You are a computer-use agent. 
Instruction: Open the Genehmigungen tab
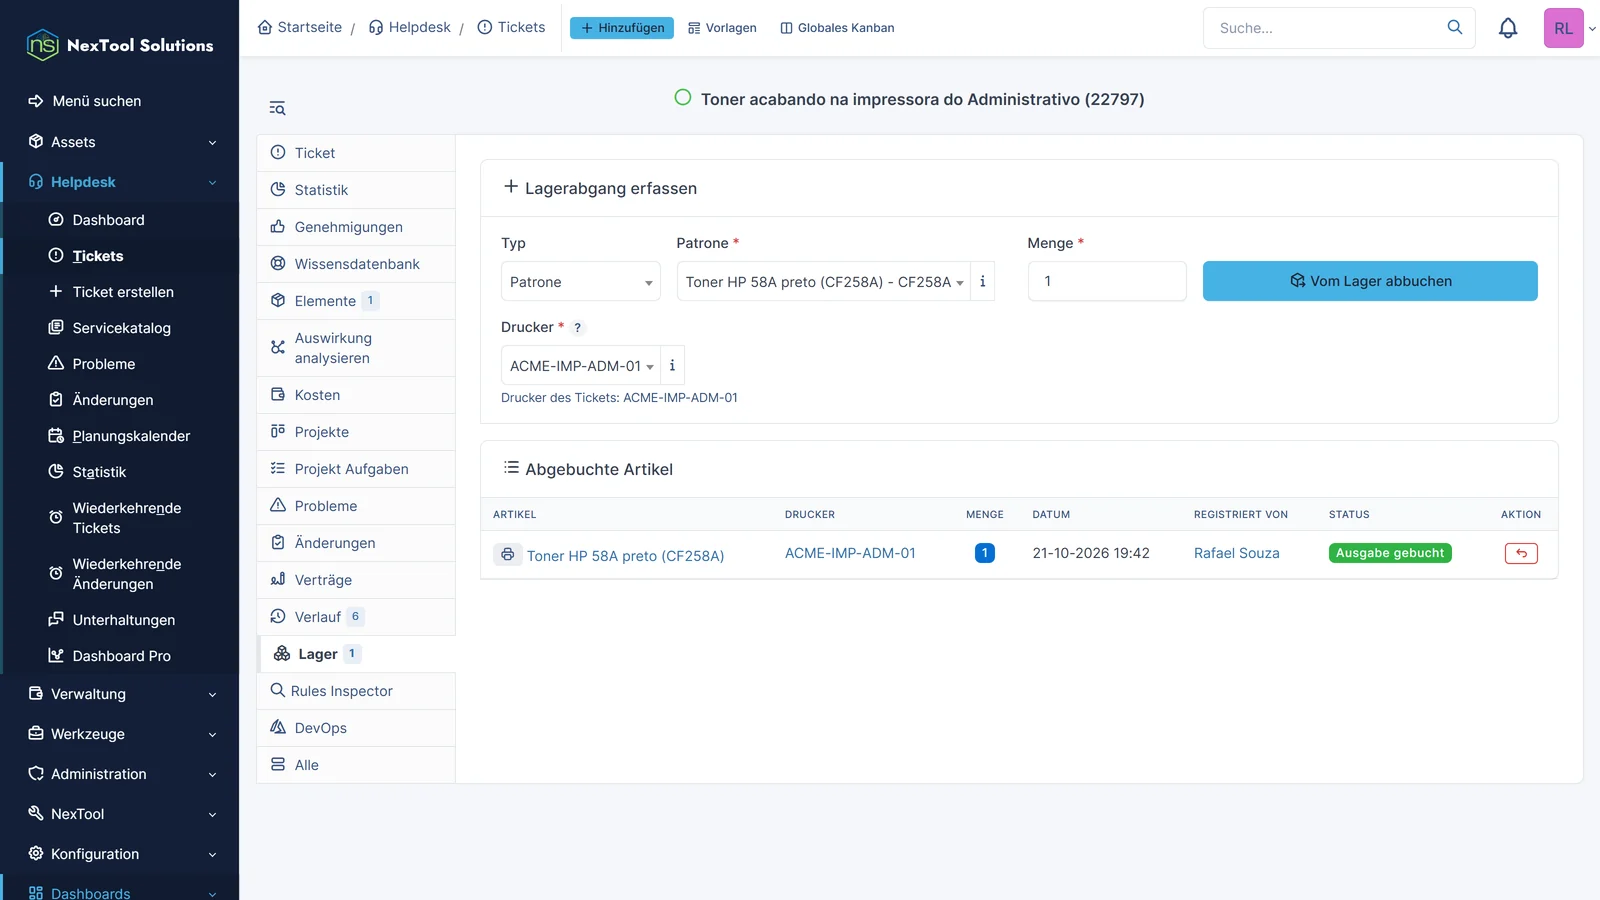coord(356,227)
